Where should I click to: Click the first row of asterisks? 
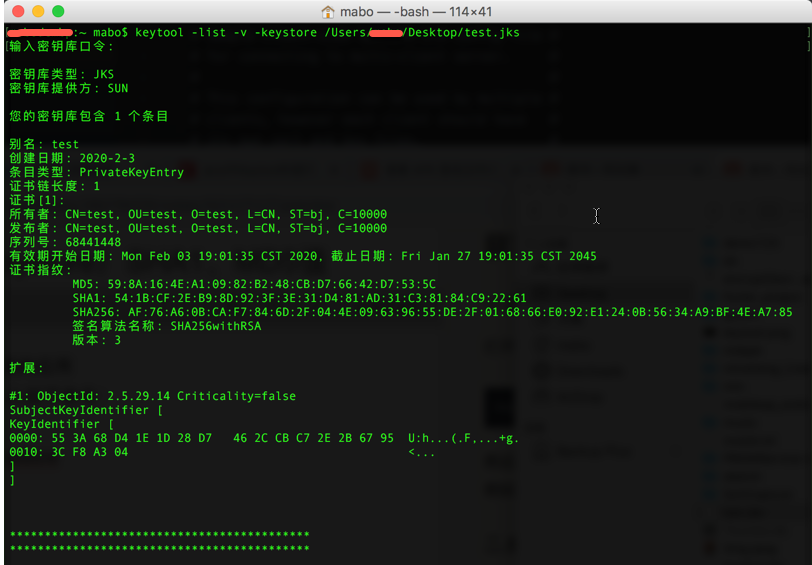click(x=160, y=534)
